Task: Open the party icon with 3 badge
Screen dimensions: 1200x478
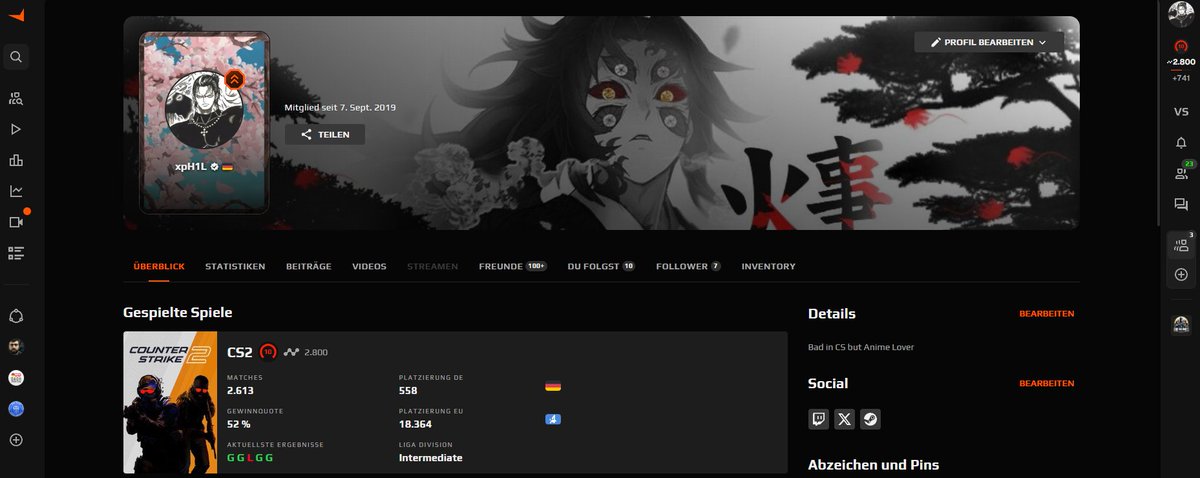Action: (1181, 245)
